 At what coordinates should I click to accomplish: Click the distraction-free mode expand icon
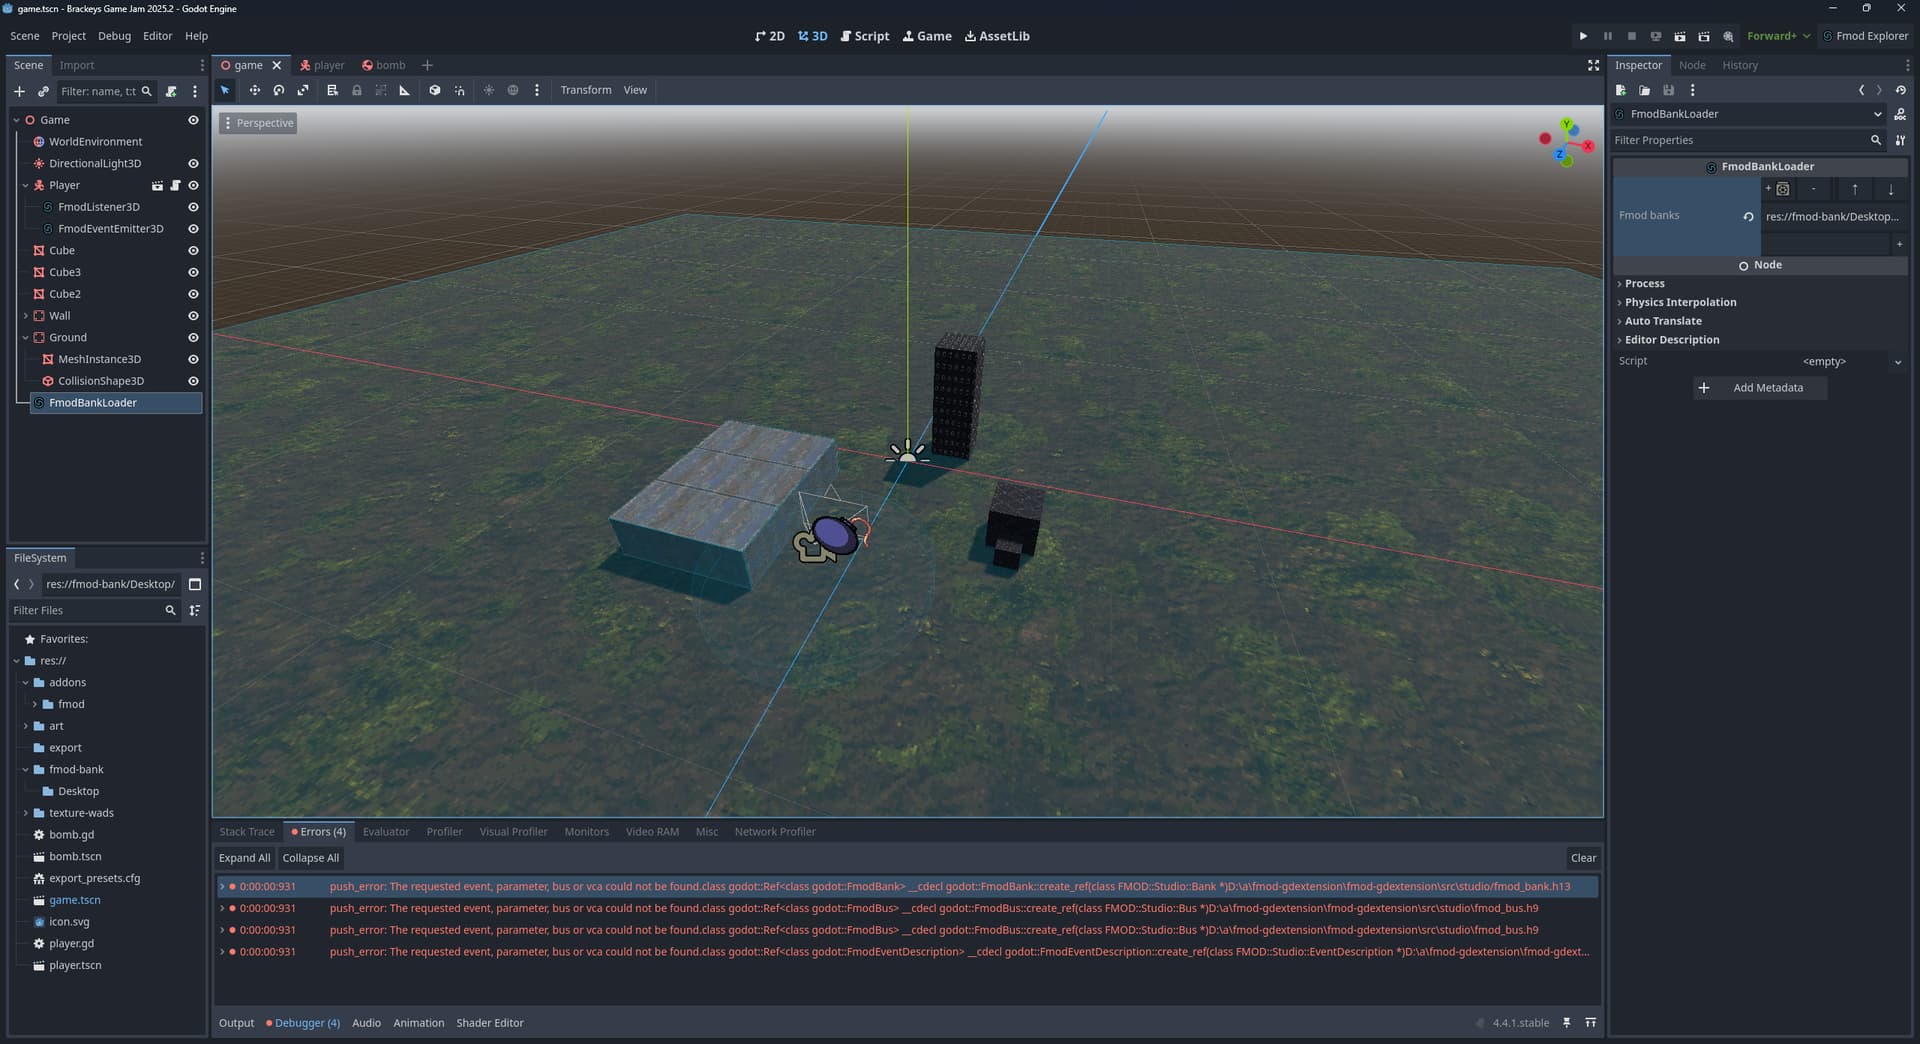(x=1593, y=65)
